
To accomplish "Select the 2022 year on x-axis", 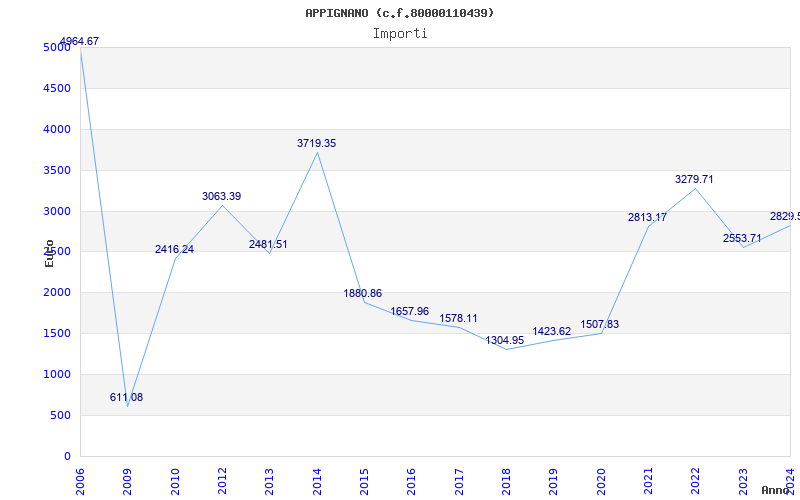I will click(696, 482).
